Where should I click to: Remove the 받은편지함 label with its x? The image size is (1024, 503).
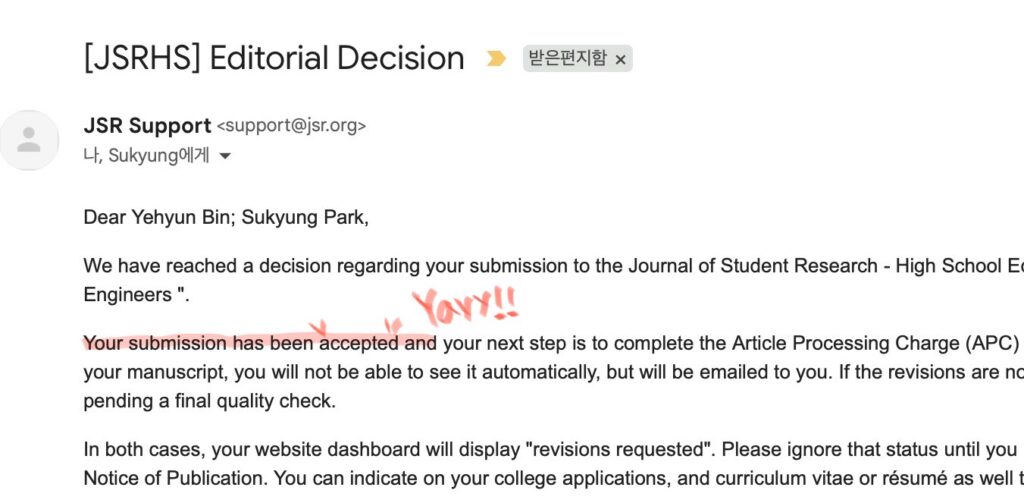[620, 59]
